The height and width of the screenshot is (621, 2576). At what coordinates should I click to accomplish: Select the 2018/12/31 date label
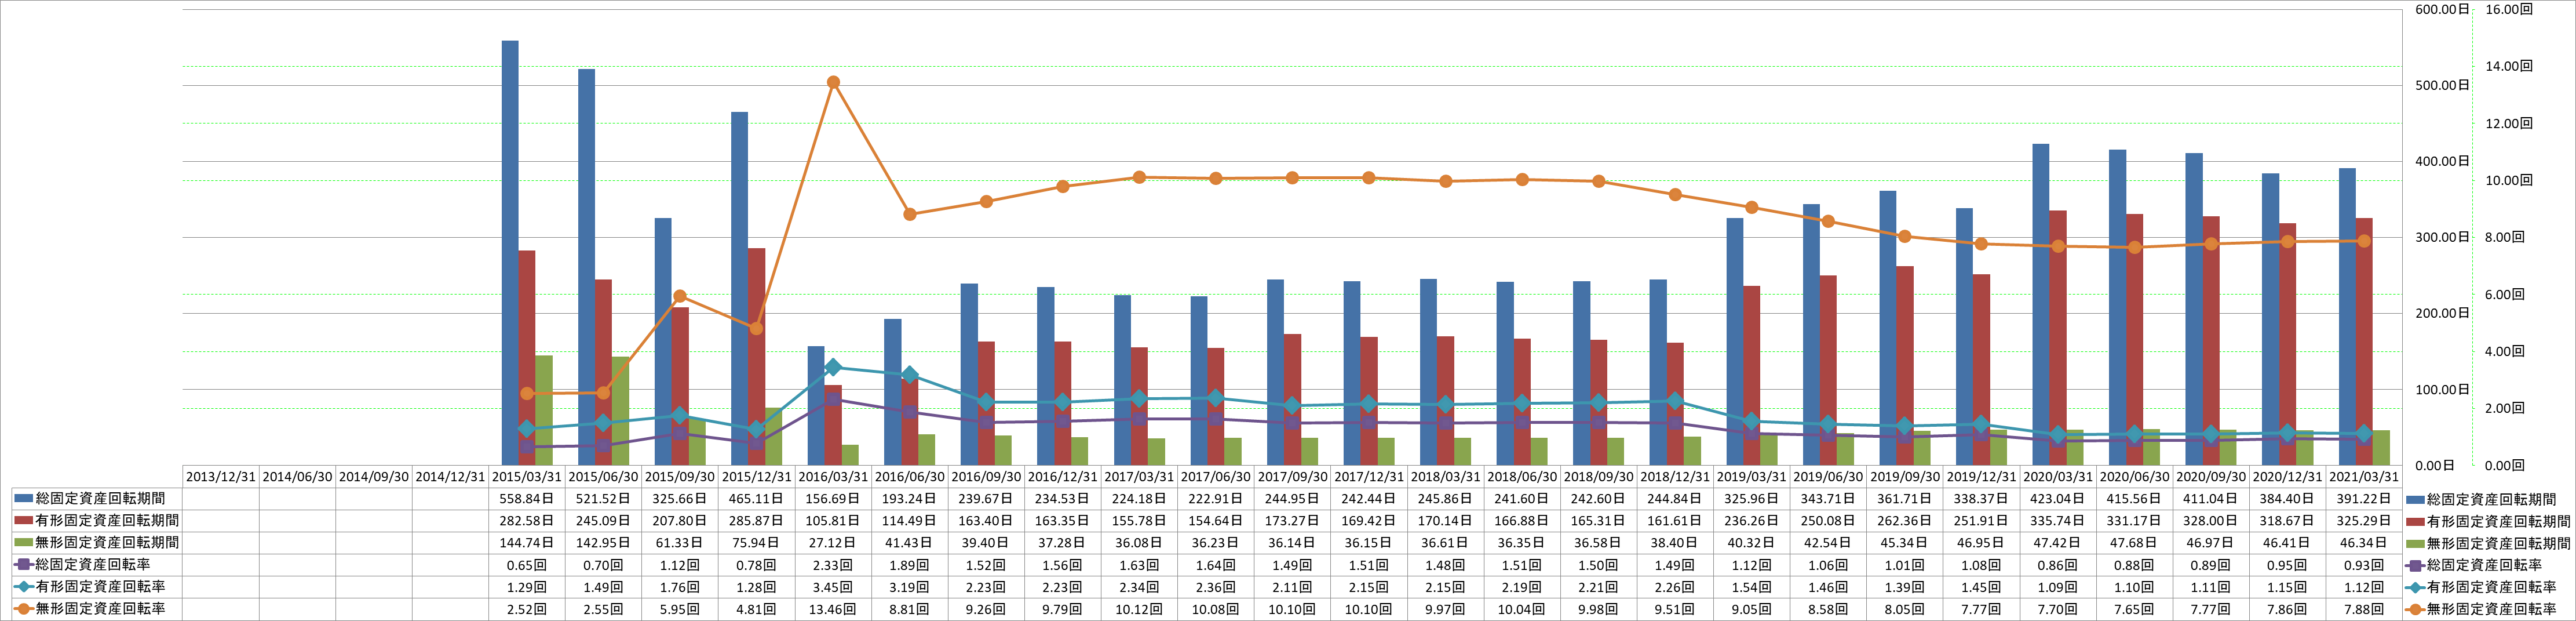tap(1675, 477)
